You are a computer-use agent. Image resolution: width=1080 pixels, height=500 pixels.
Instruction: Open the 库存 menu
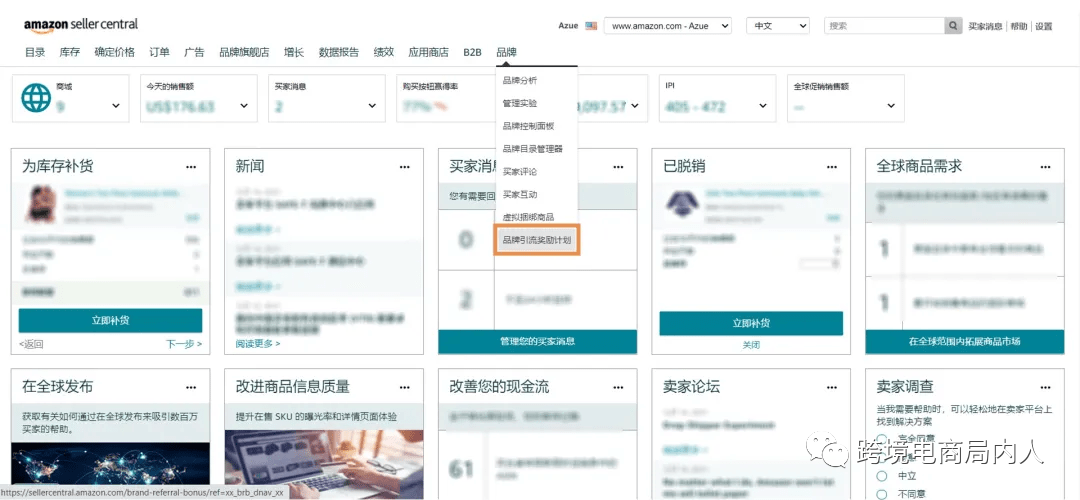[x=70, y=52]
